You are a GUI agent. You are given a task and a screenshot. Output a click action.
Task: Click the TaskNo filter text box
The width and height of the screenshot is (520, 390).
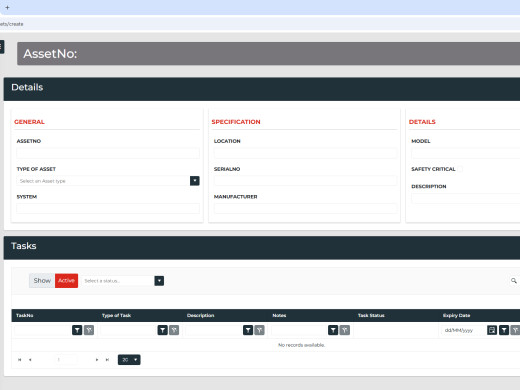43,330
